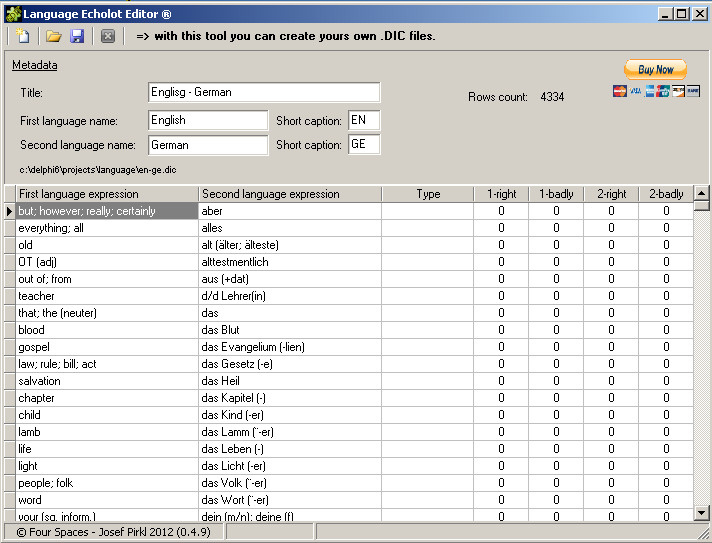The height and width of the screenshot is (543, 712).
Task: Select the 'teacher' cell
Action: click(107, 296)
